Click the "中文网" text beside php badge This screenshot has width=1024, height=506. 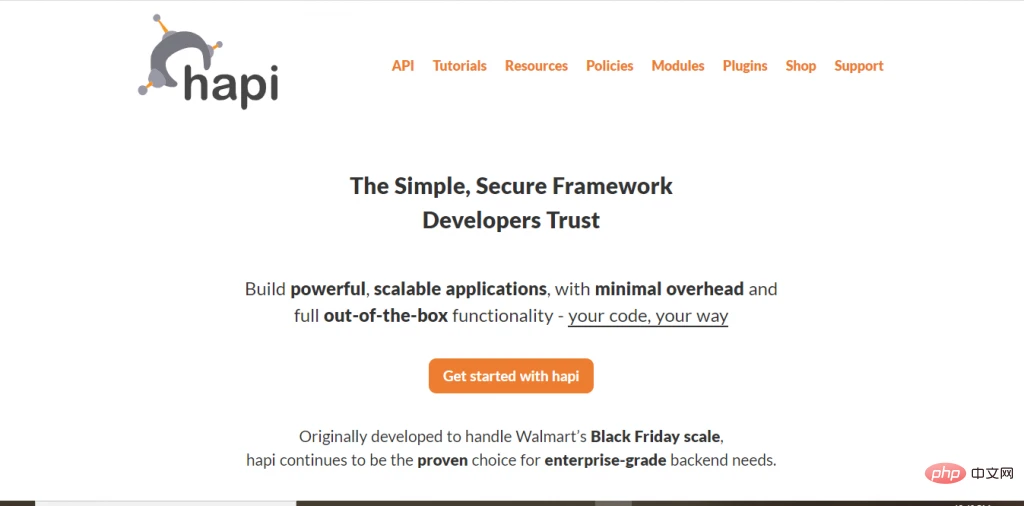pyautogui.click(x=989, y=471)
